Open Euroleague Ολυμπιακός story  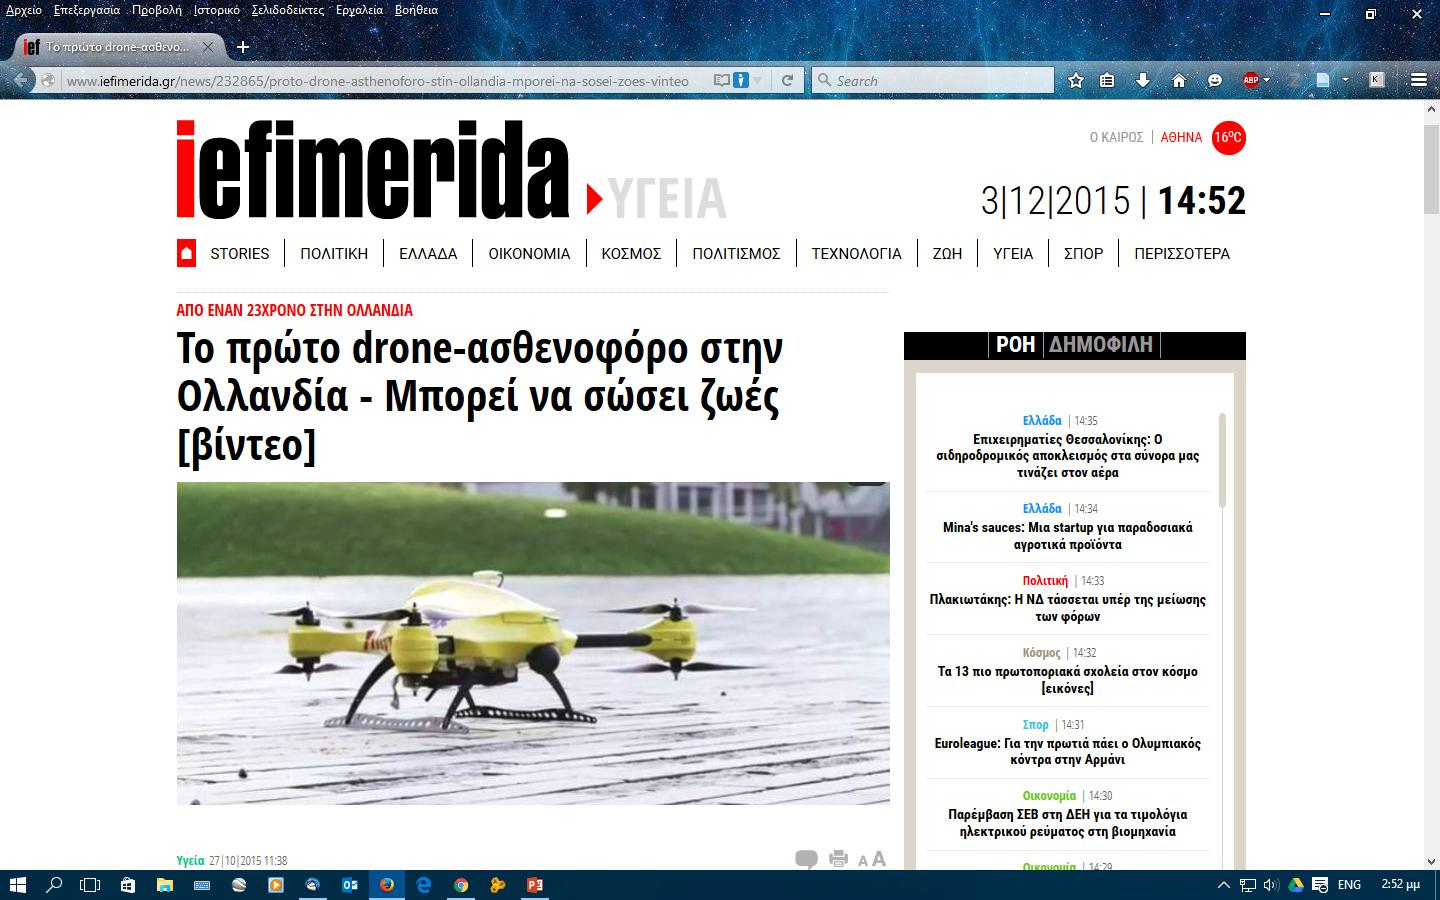[1067, 751]
